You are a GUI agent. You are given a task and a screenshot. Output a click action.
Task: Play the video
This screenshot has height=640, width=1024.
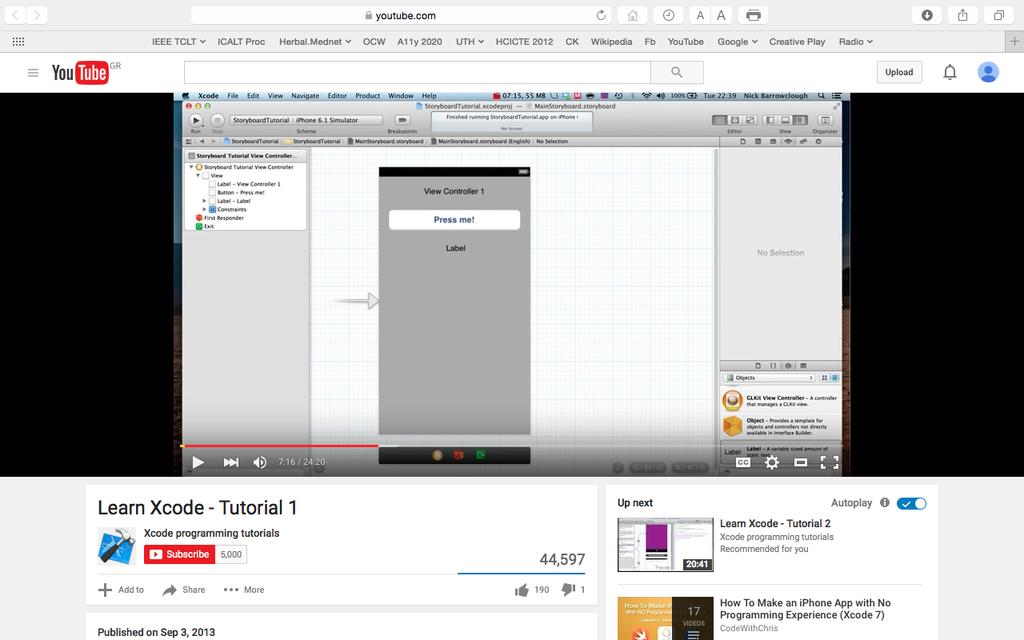(x=198, y=462)
